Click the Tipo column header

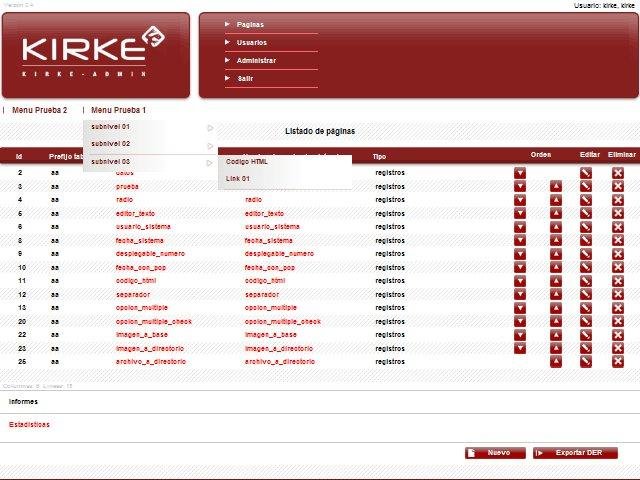(379, 157)
